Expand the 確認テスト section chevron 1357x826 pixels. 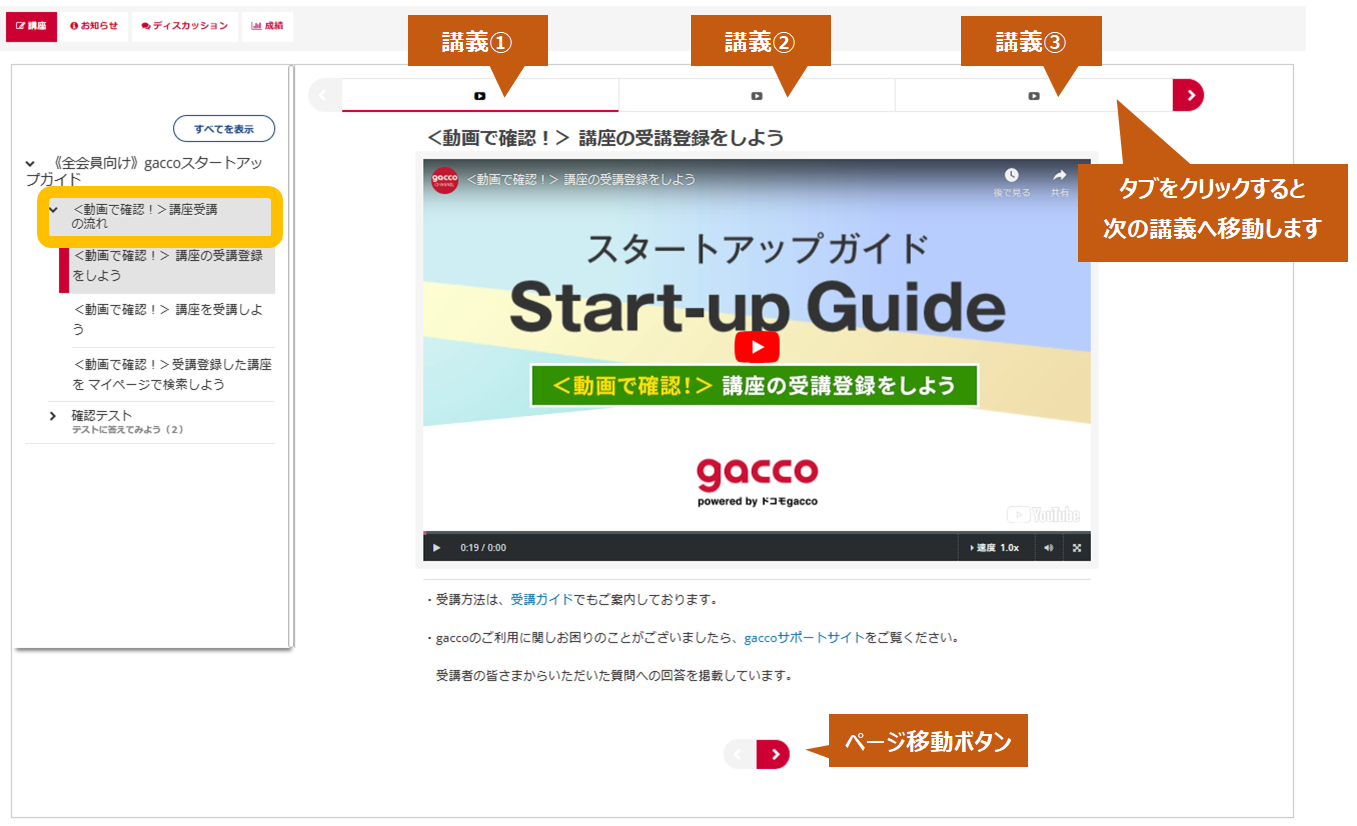point(53,416)
